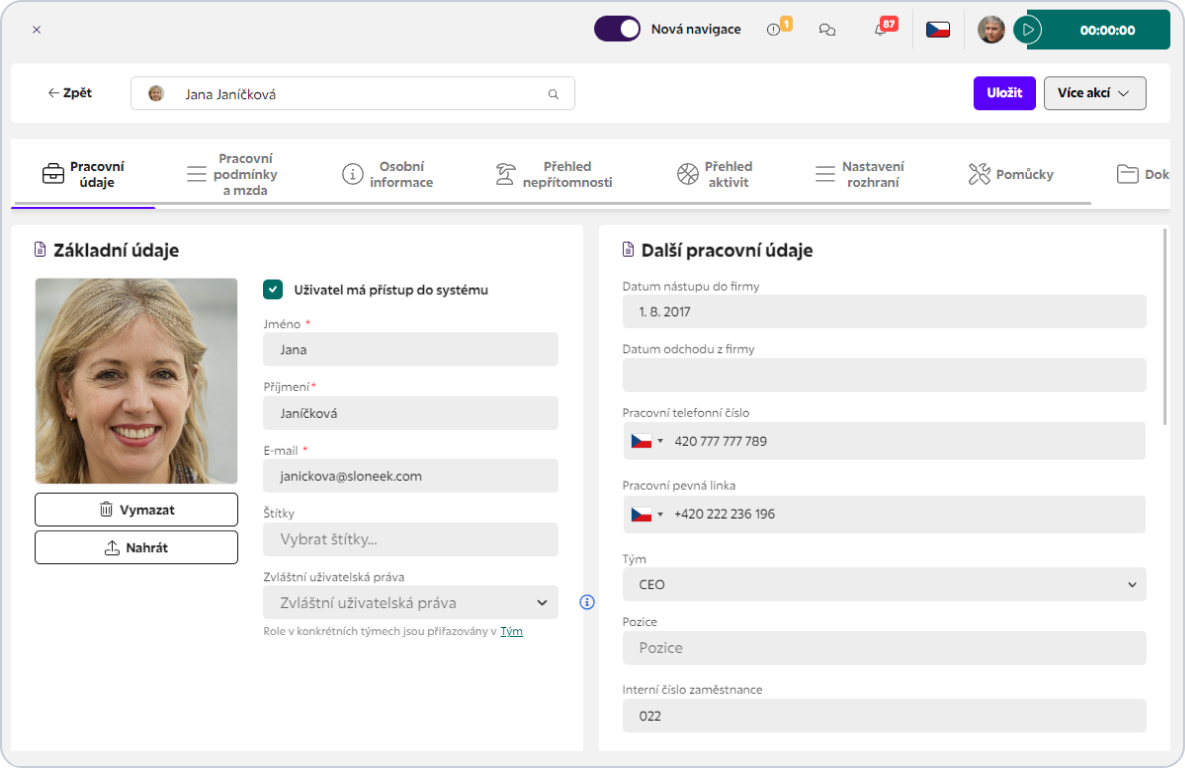Click the lines icon of Nastavení rozhraní
Viewport: 1185px width, 768px height.
point(825,174)
